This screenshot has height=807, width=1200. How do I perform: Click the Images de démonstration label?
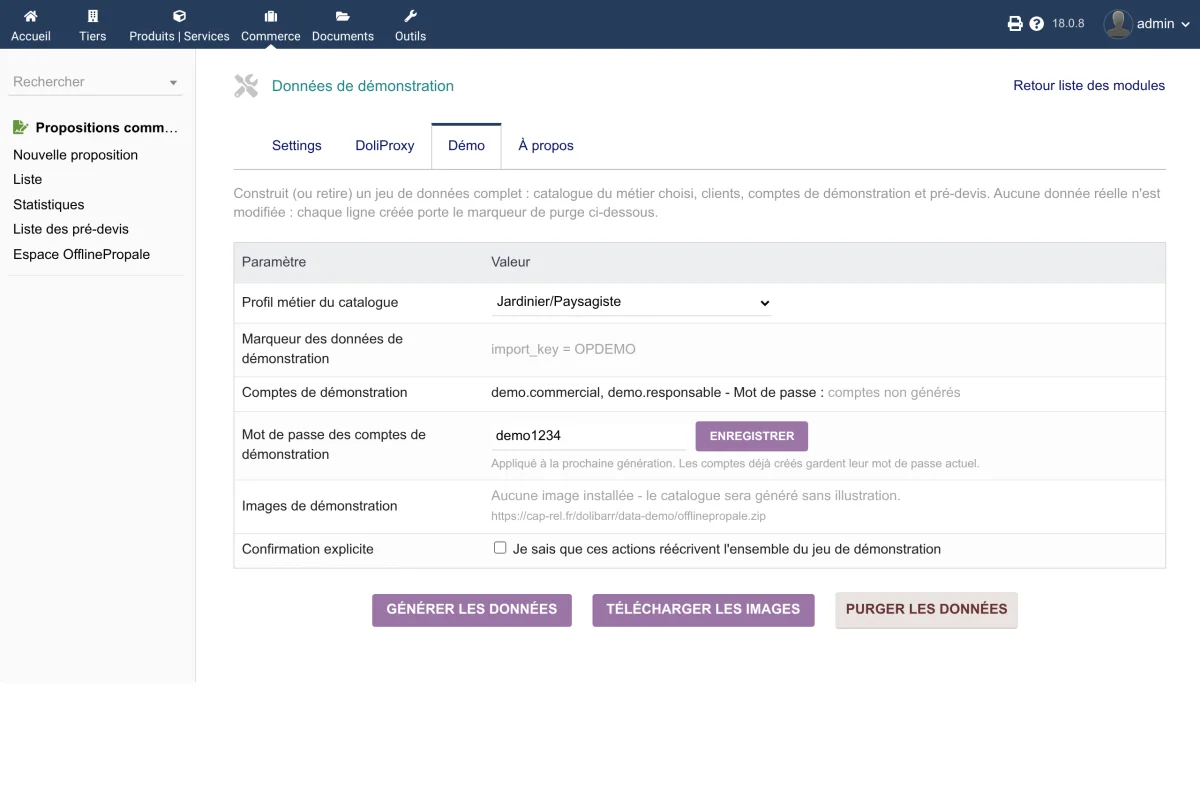pyautogui.click(x=320, y=506)
